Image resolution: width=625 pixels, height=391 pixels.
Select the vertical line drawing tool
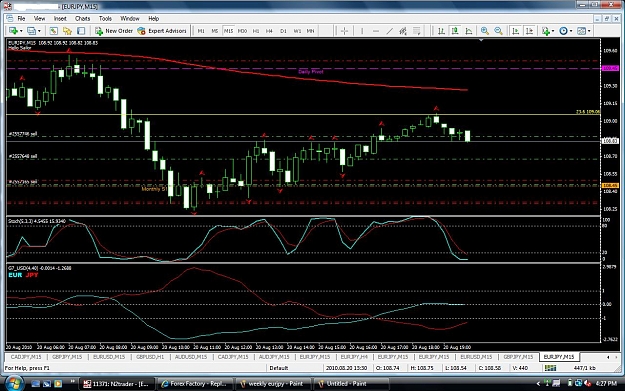coord(362,31)
